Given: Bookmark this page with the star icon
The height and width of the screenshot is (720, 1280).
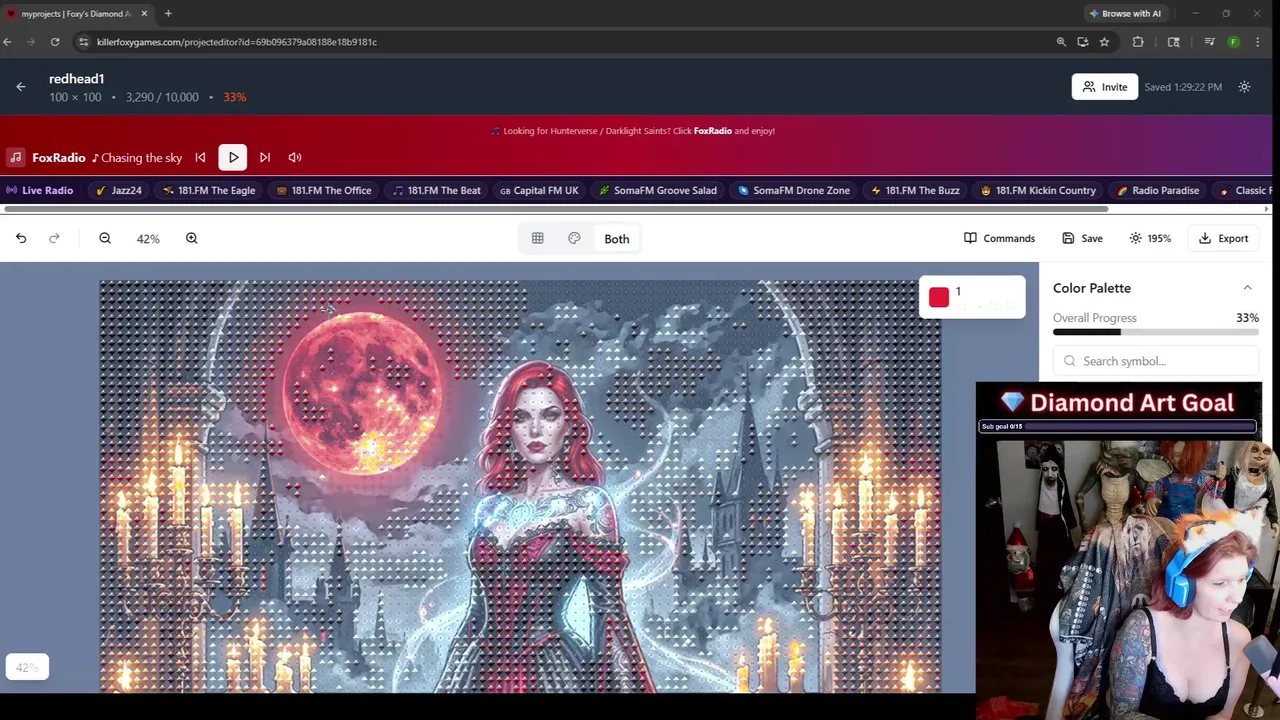Looking at the screenshot, I should click(x=1104, y=42).
